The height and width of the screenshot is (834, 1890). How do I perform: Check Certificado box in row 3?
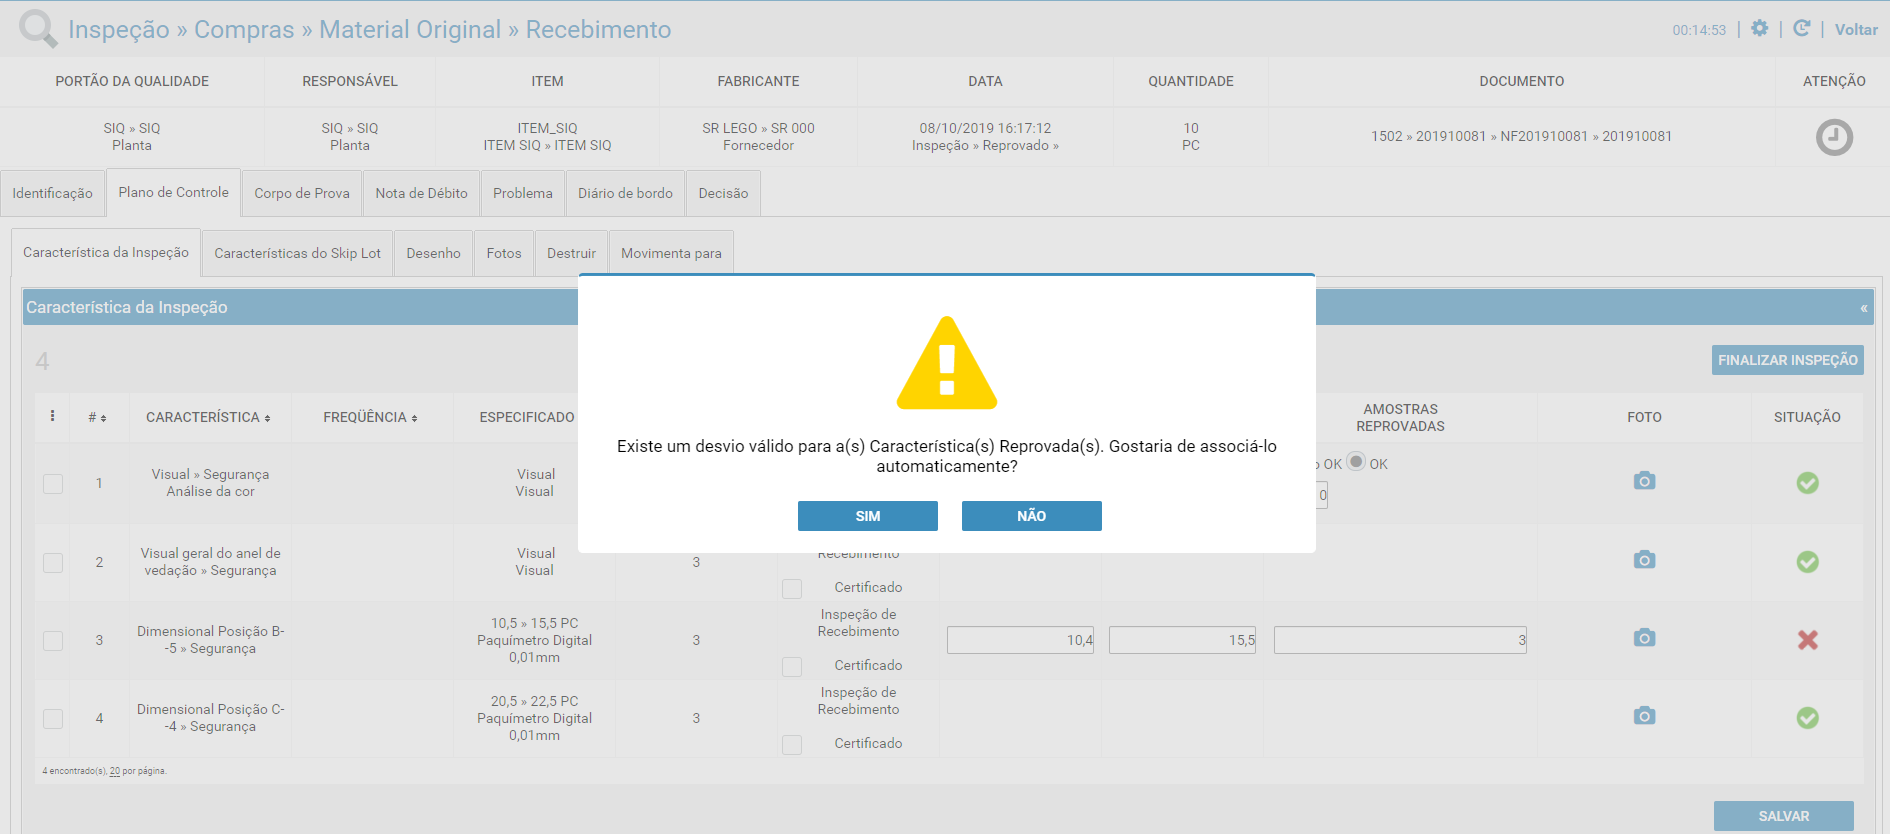tap(792, 667)
